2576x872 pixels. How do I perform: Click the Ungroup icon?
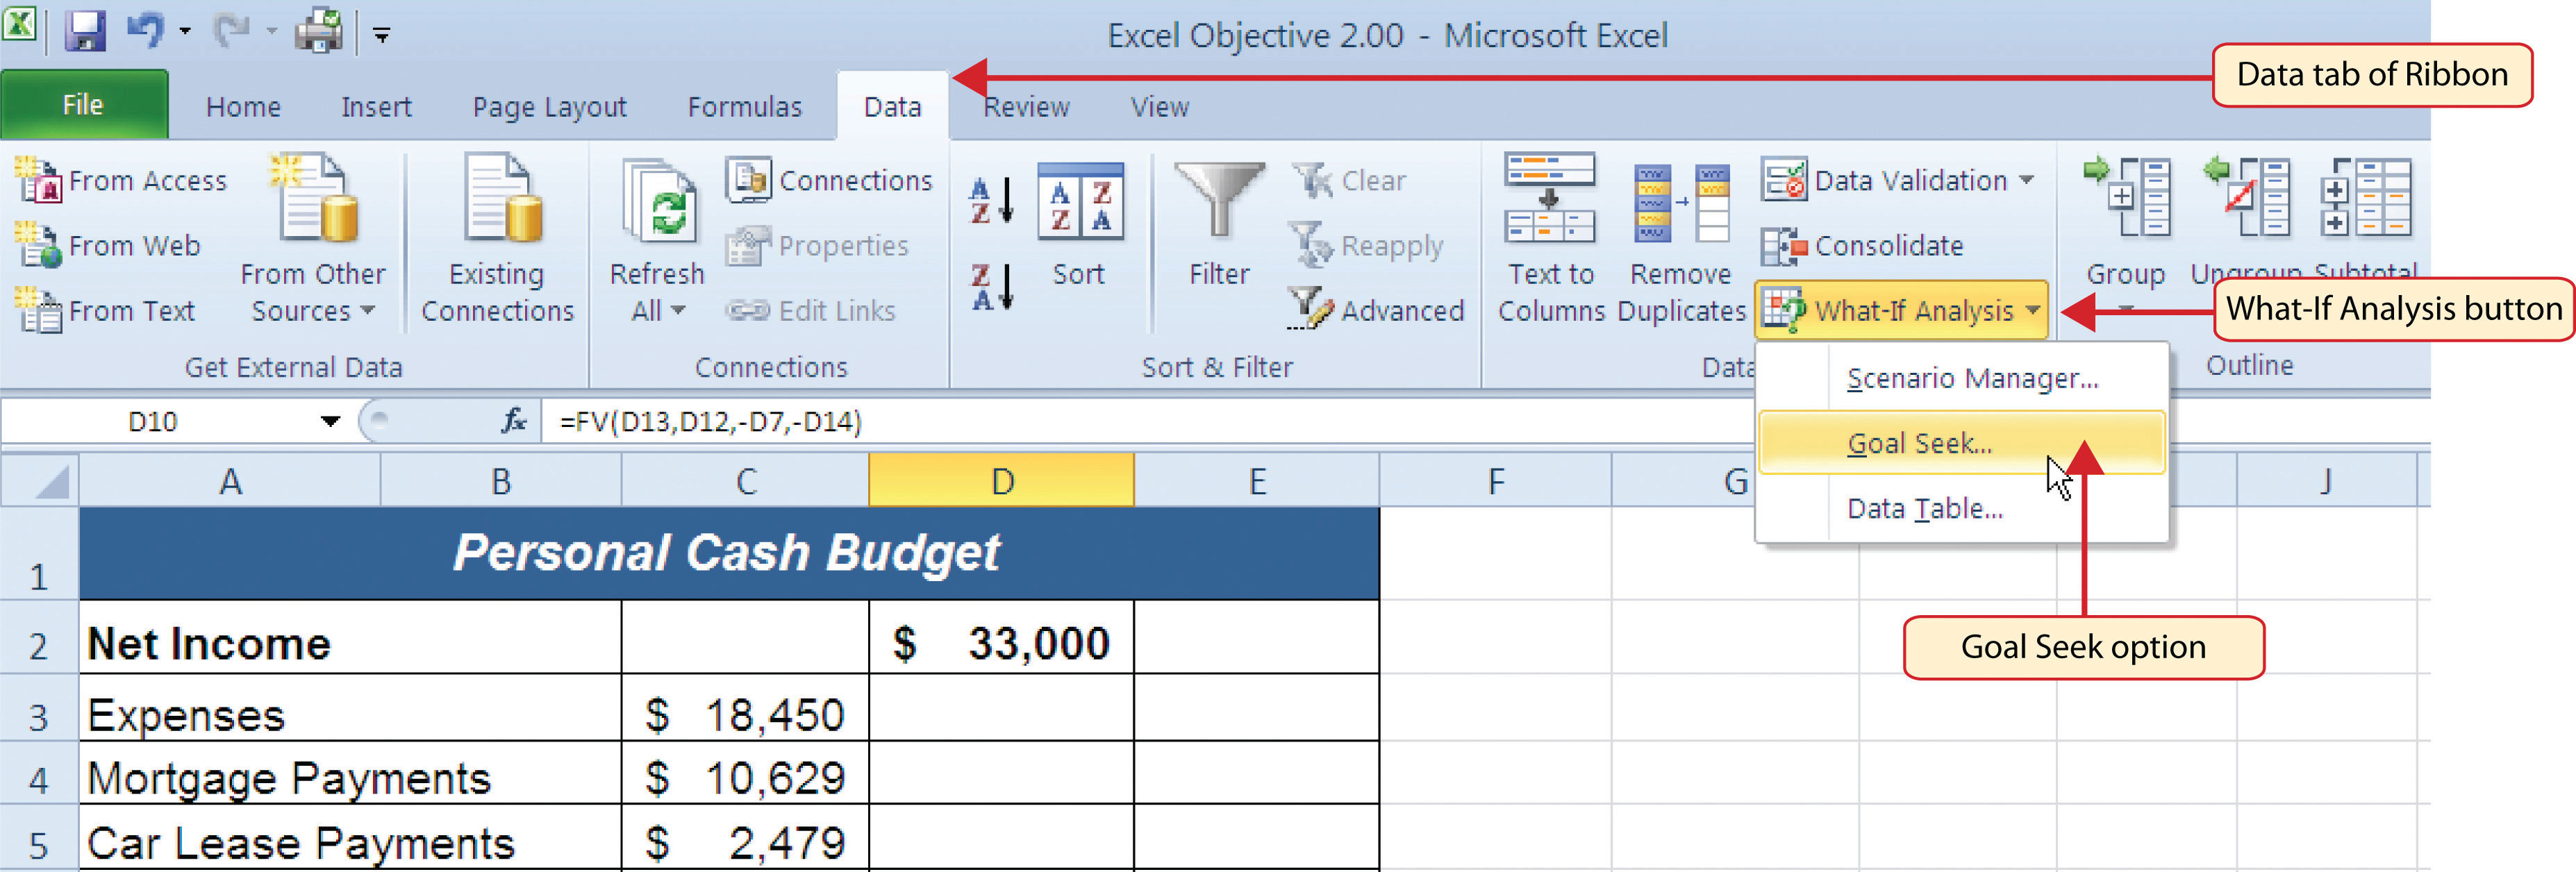[x=2248, y=198]
